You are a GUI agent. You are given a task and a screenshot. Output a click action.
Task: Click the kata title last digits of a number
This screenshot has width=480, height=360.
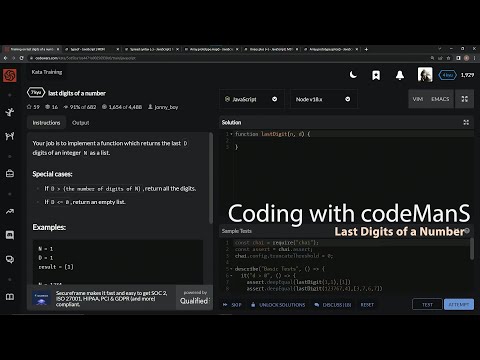77,93
